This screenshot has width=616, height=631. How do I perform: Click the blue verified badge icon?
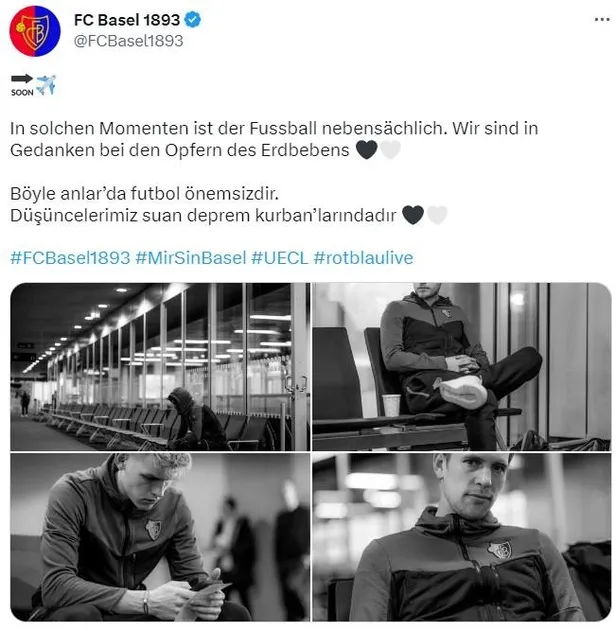click(193, 20)
